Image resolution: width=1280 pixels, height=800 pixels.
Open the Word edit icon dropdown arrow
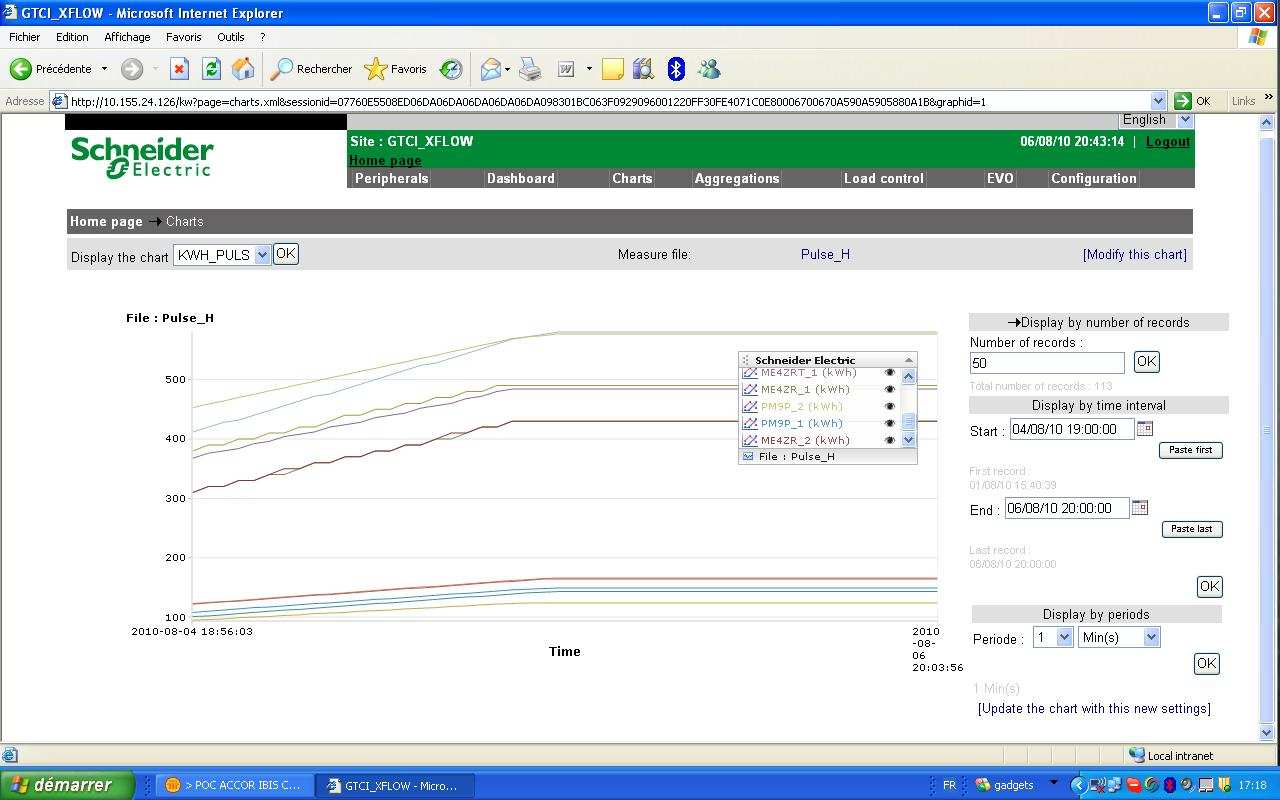click(589, 69)
